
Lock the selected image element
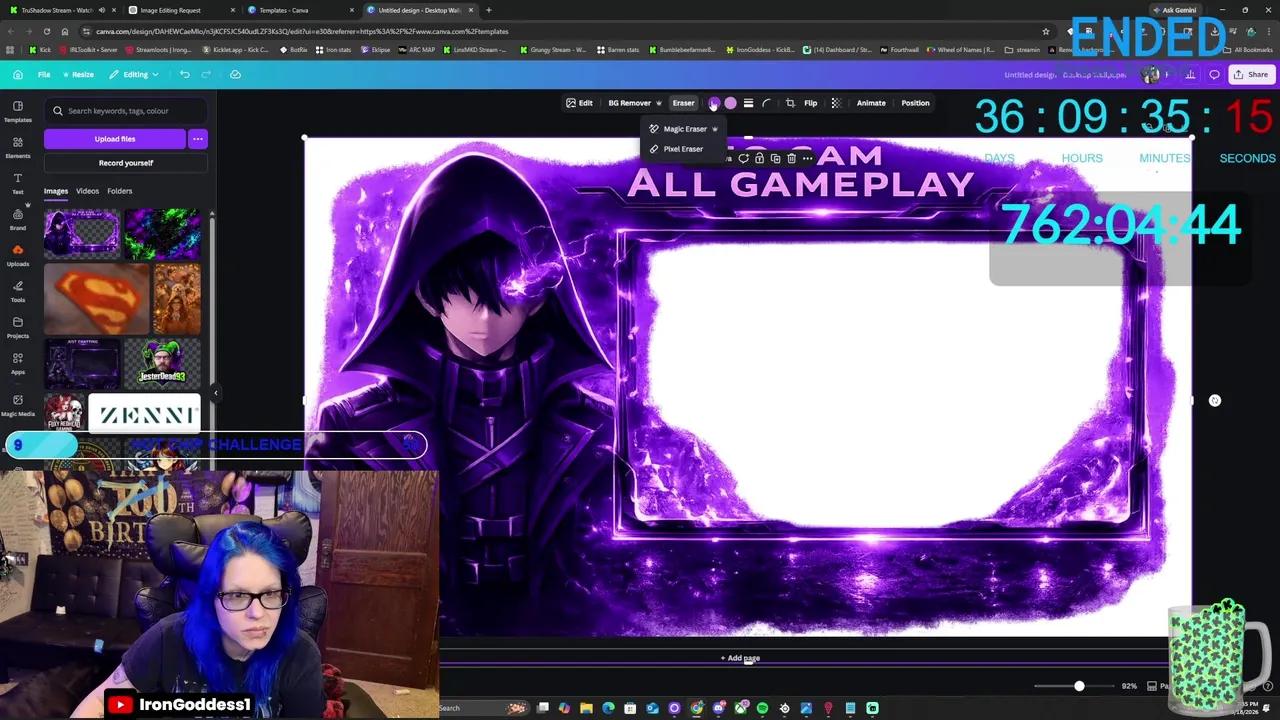759,158
